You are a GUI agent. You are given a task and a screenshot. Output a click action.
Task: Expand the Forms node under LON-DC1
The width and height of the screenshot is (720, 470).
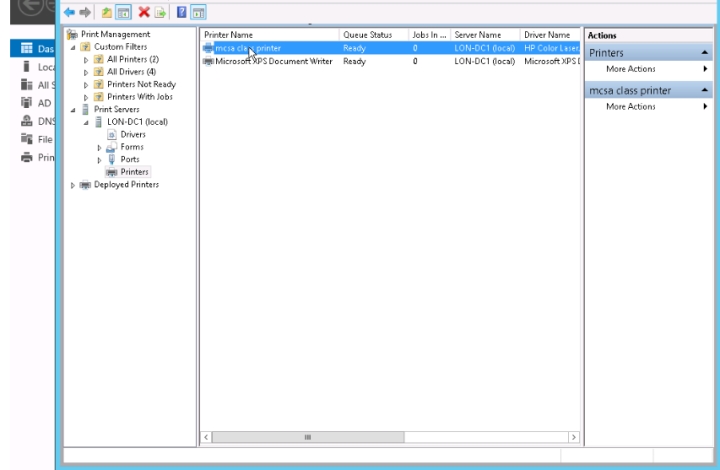pyautogui.click(x=99, y=147)
